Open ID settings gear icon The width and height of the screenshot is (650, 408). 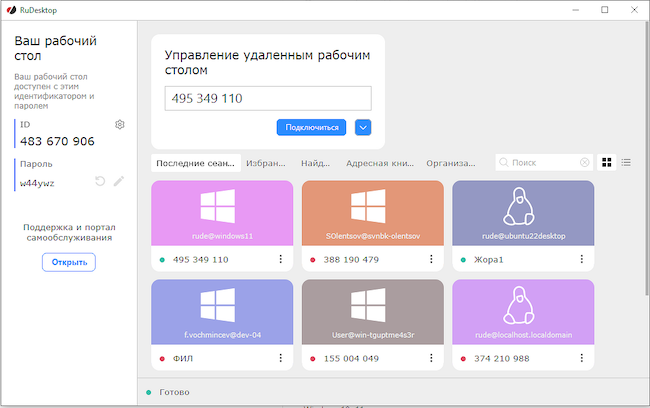click(120, 124)
